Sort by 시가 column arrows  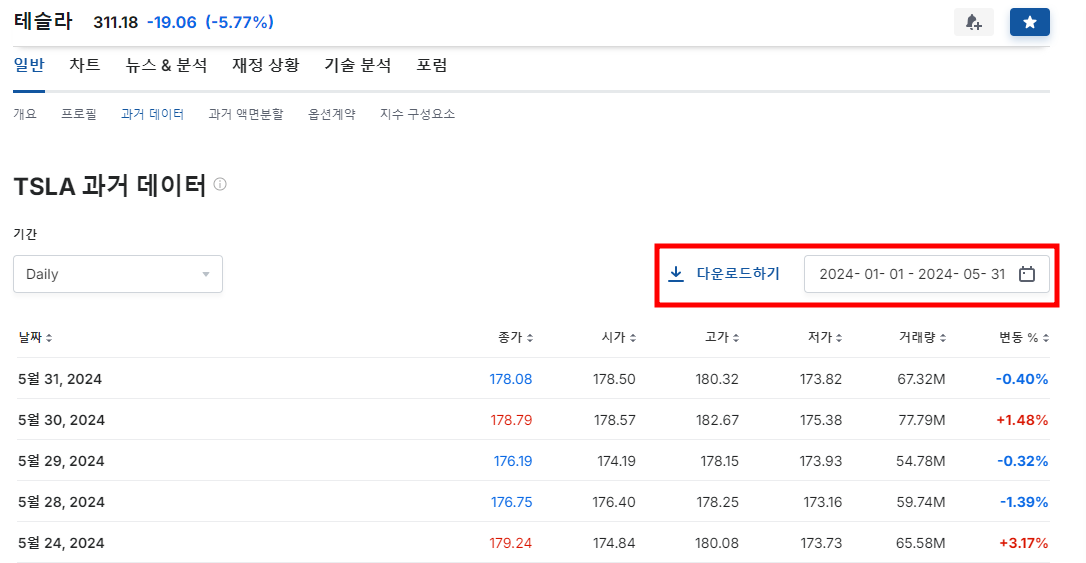tap(633, 338)
